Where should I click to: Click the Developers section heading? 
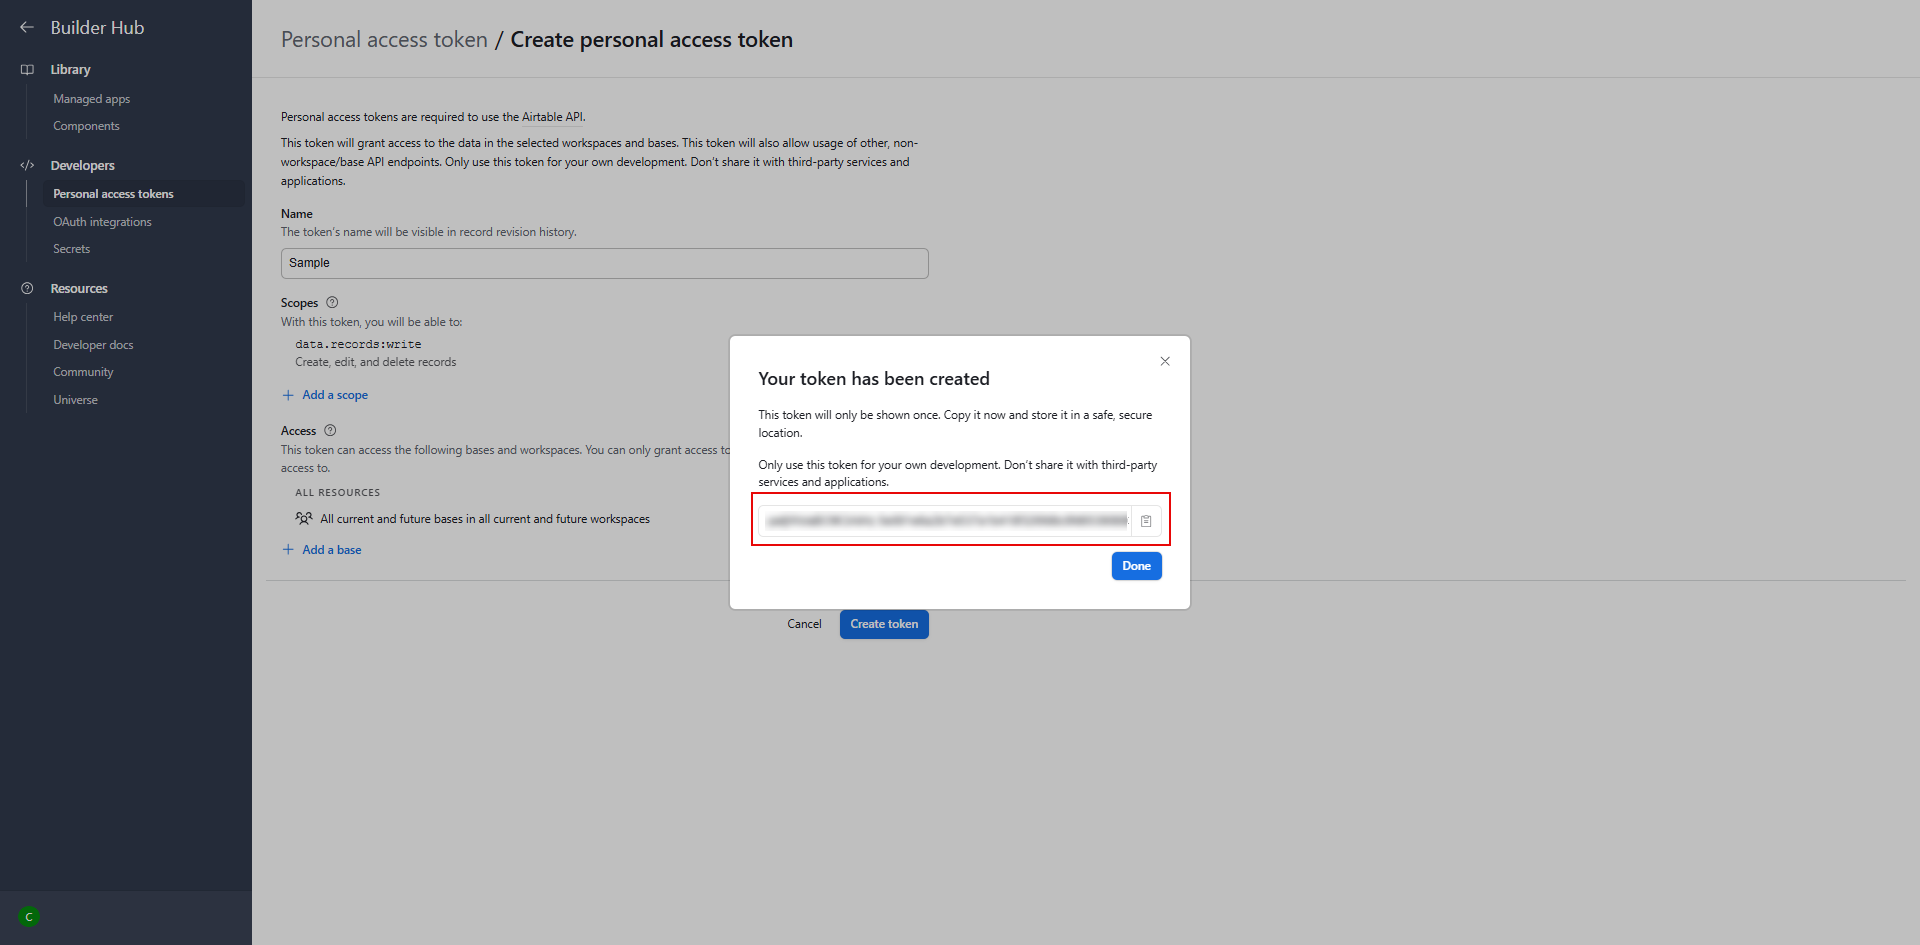83,166
